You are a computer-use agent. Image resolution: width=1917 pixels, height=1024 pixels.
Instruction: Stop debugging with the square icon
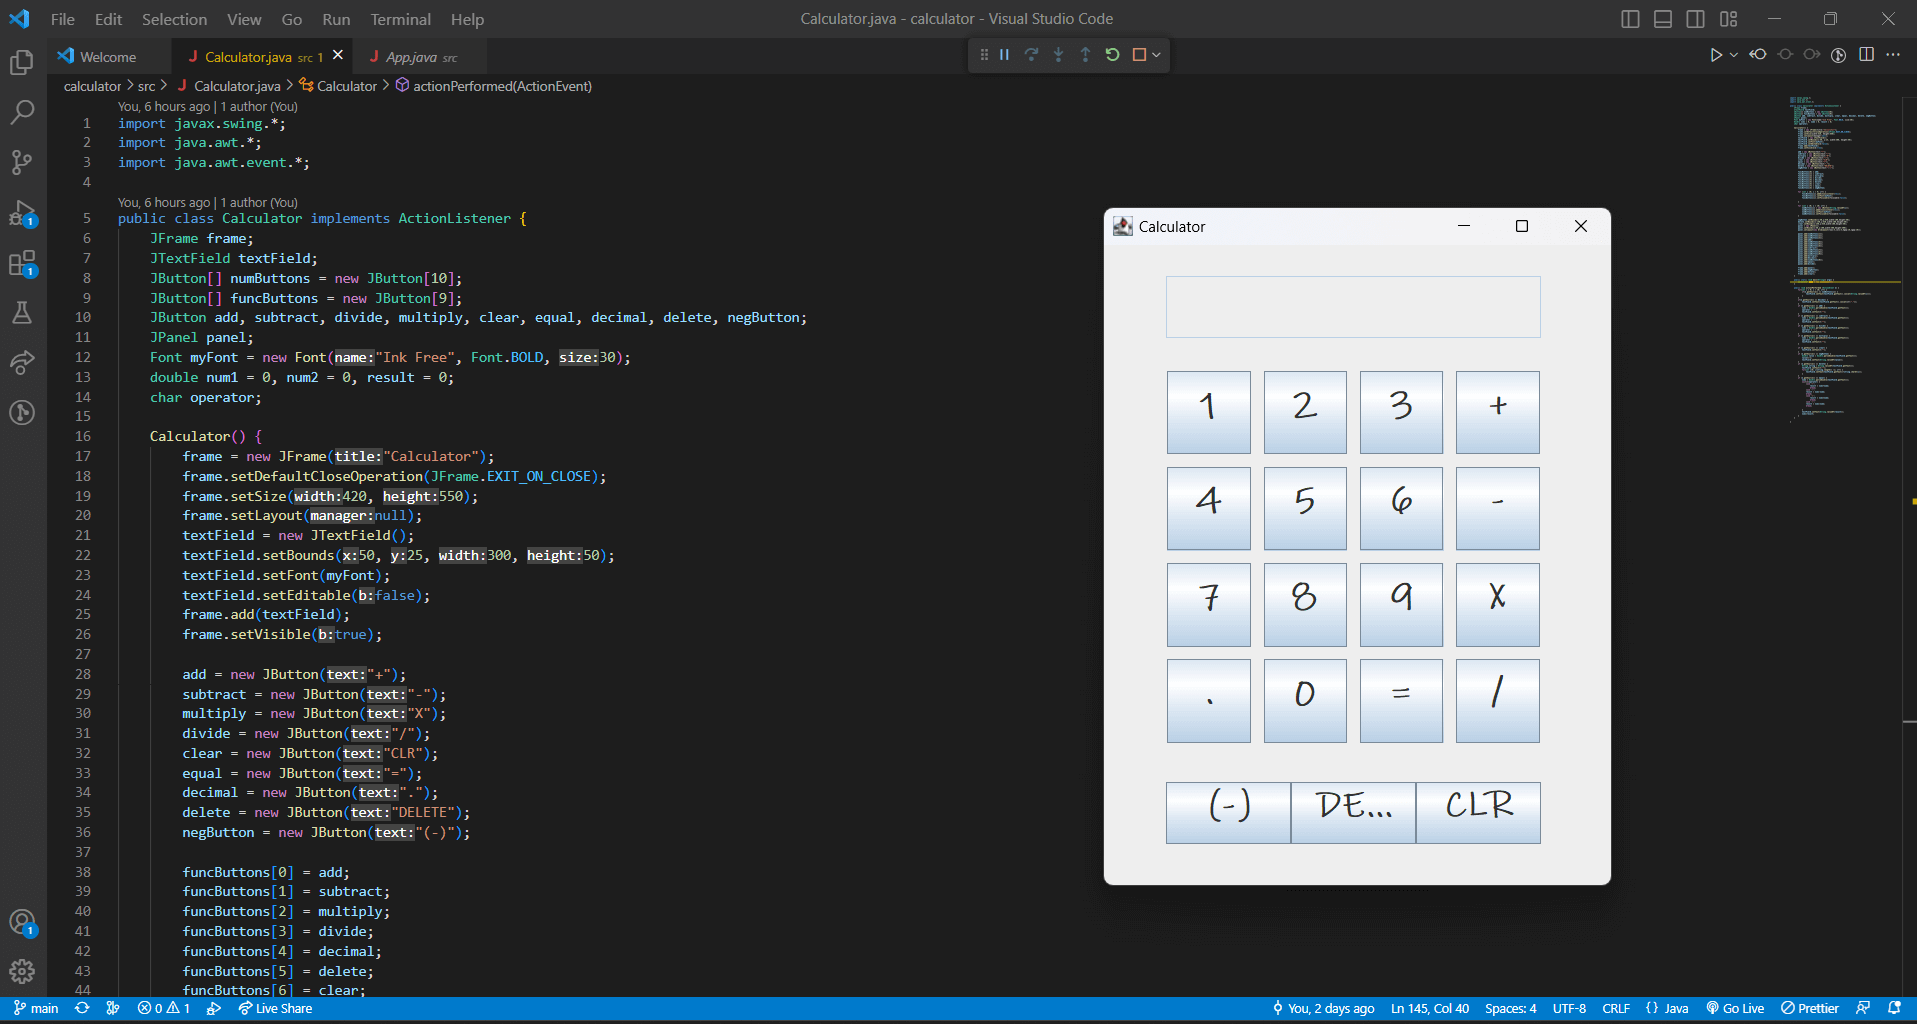1139,55
